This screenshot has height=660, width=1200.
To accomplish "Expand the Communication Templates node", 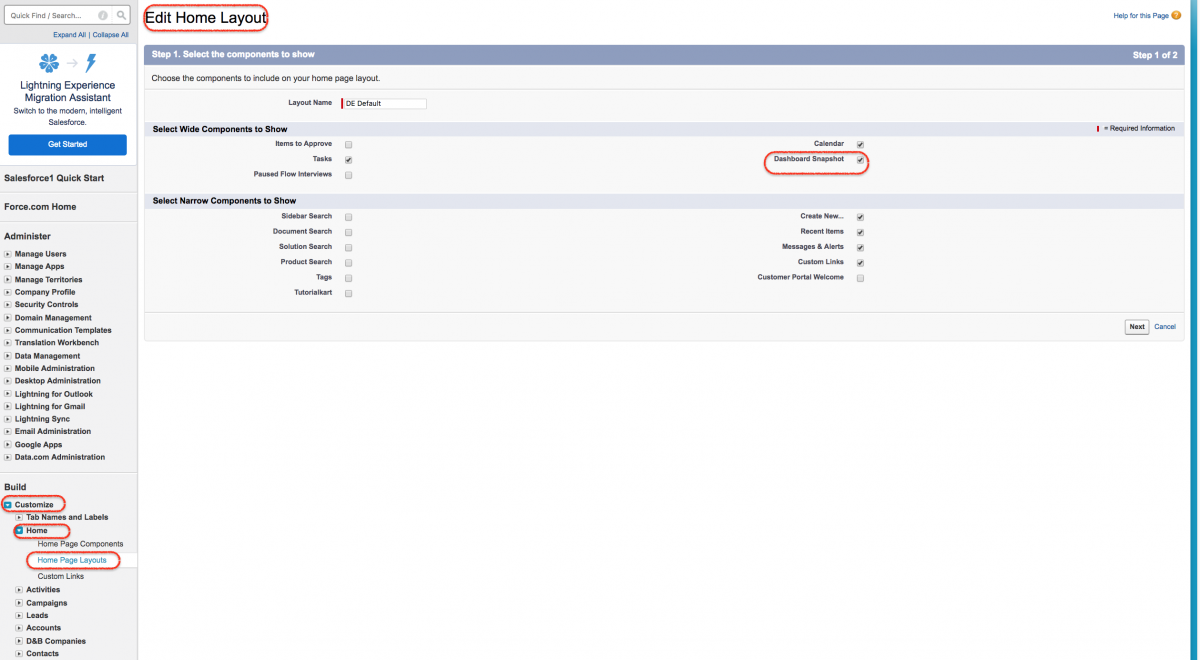I will 8,330.
